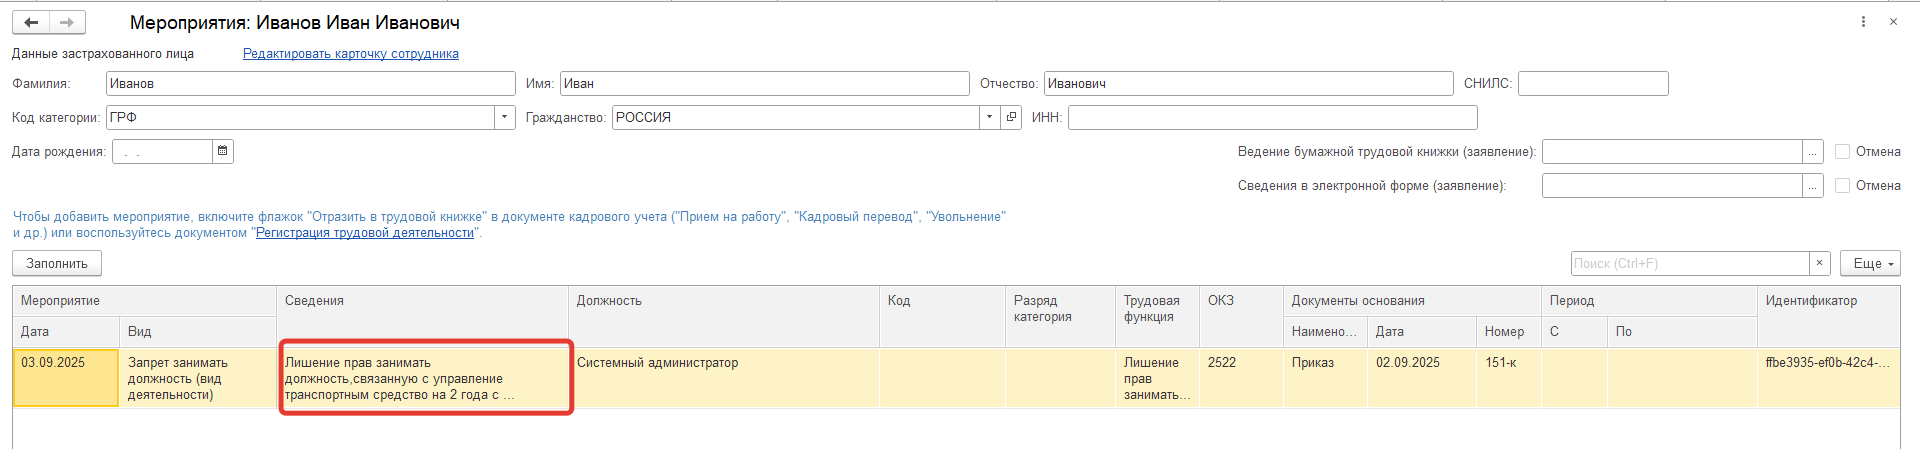Click the back navigation arrow
The image size is (1920, 449).
coord(31,22)
